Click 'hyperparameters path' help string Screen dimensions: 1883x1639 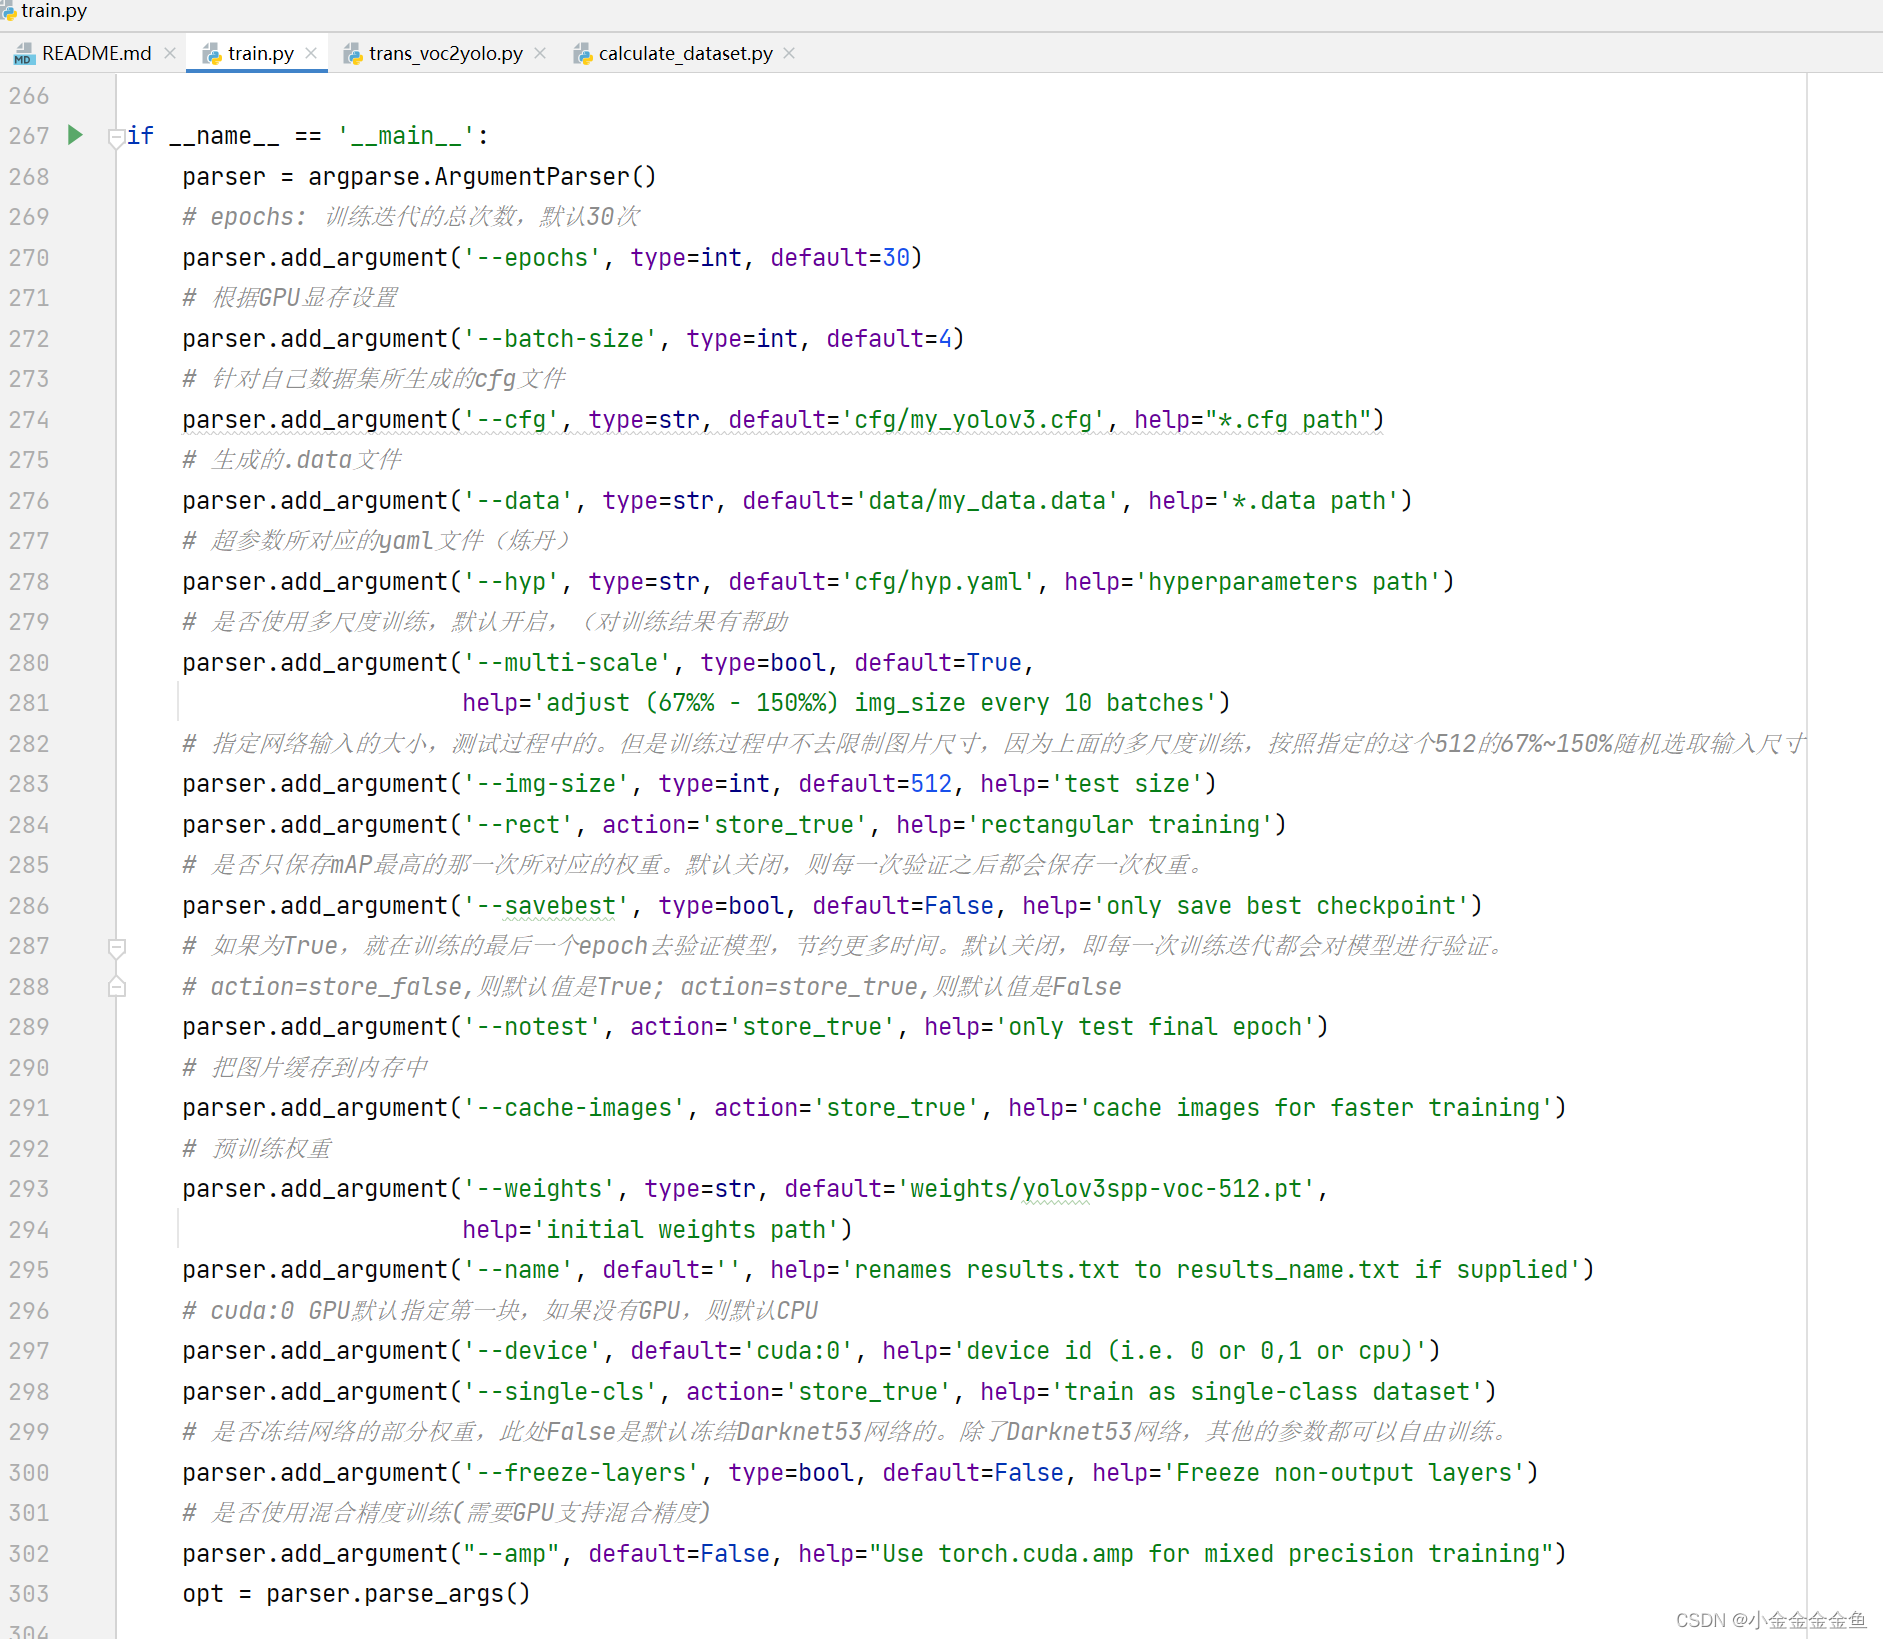coord(1288,581)
